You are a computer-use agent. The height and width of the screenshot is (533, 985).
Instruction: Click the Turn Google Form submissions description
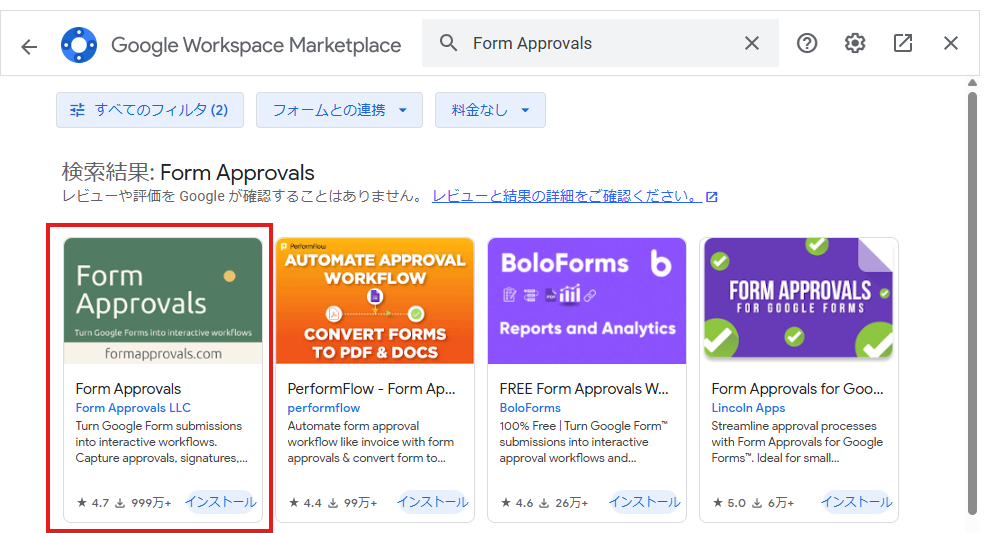pos(161,442)
